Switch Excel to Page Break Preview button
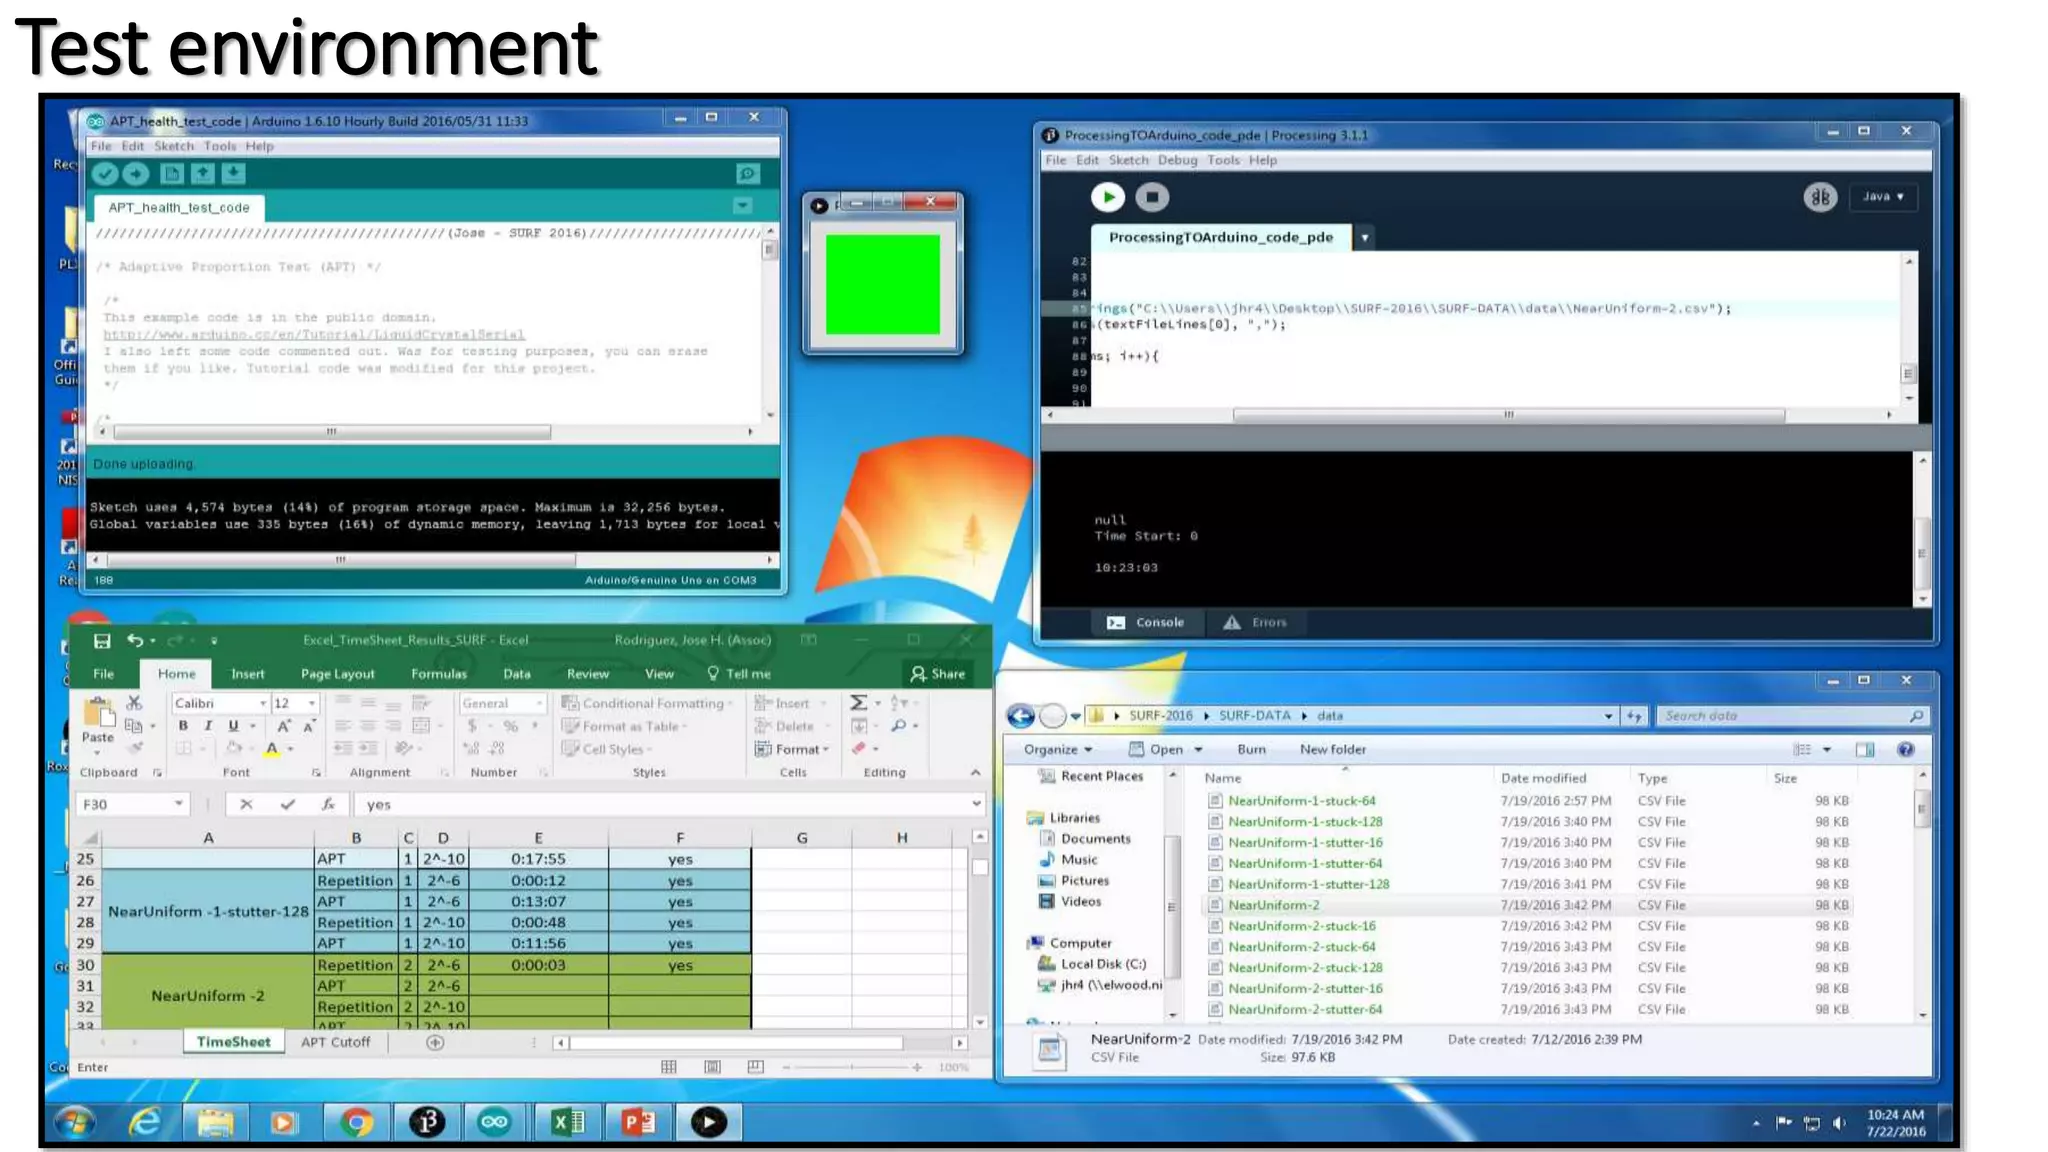 [x=755, y=1067]
